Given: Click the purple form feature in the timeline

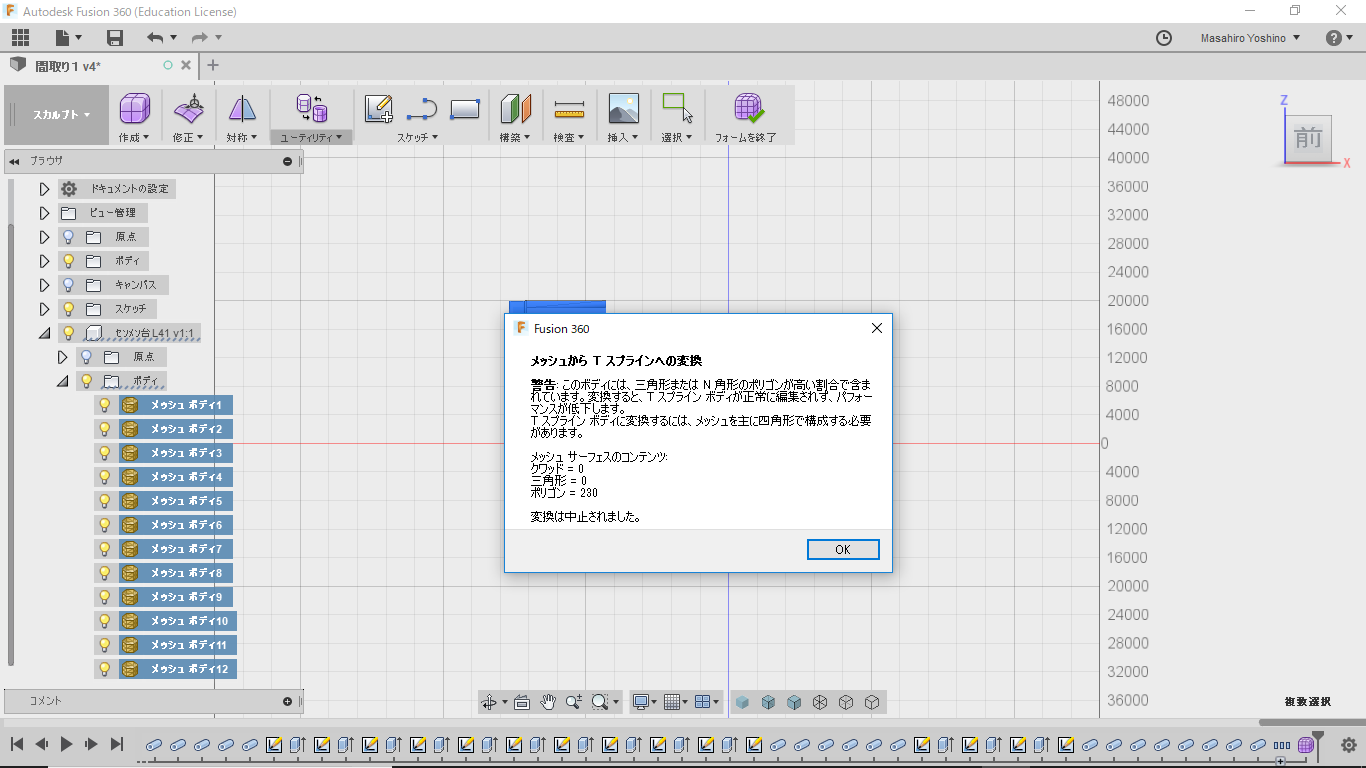Looking at the screenshot, I should tap(1306, 745).
